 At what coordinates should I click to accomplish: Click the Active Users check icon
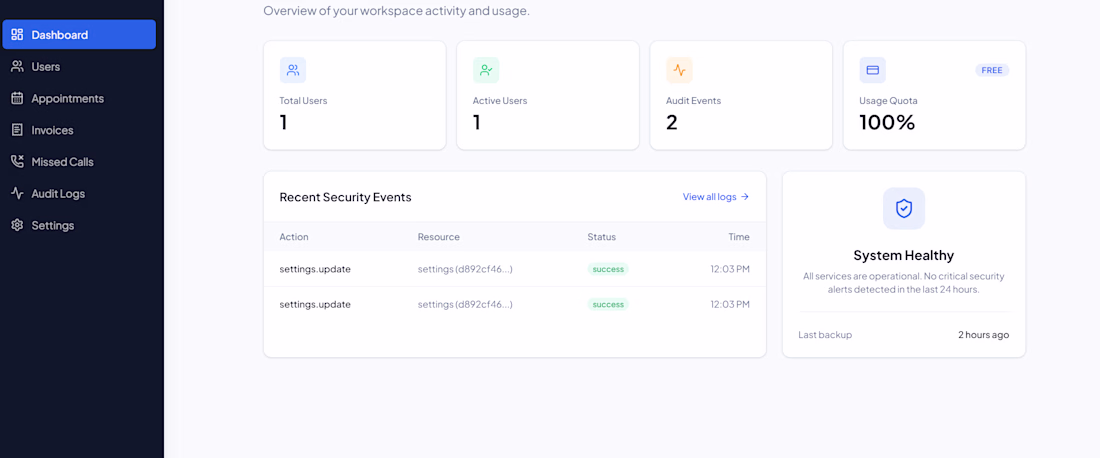485,70
